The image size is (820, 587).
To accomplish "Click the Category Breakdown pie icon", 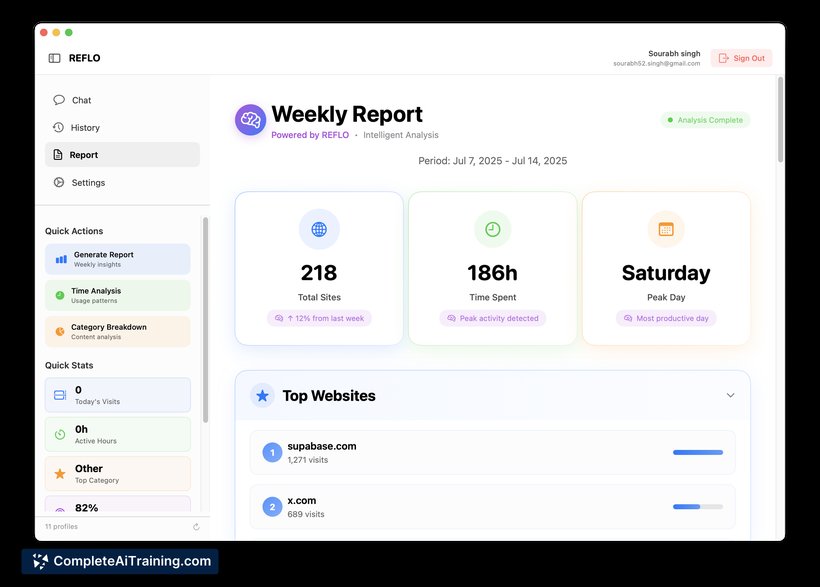I will coord(60,331).
